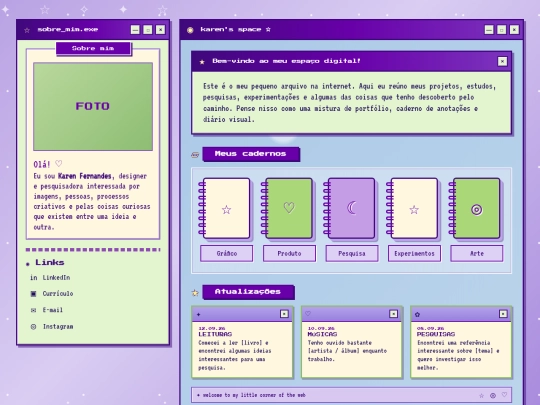The image size is (540, 405).
Task: Maximize the karen's space window
Action: tap(501, 30)
